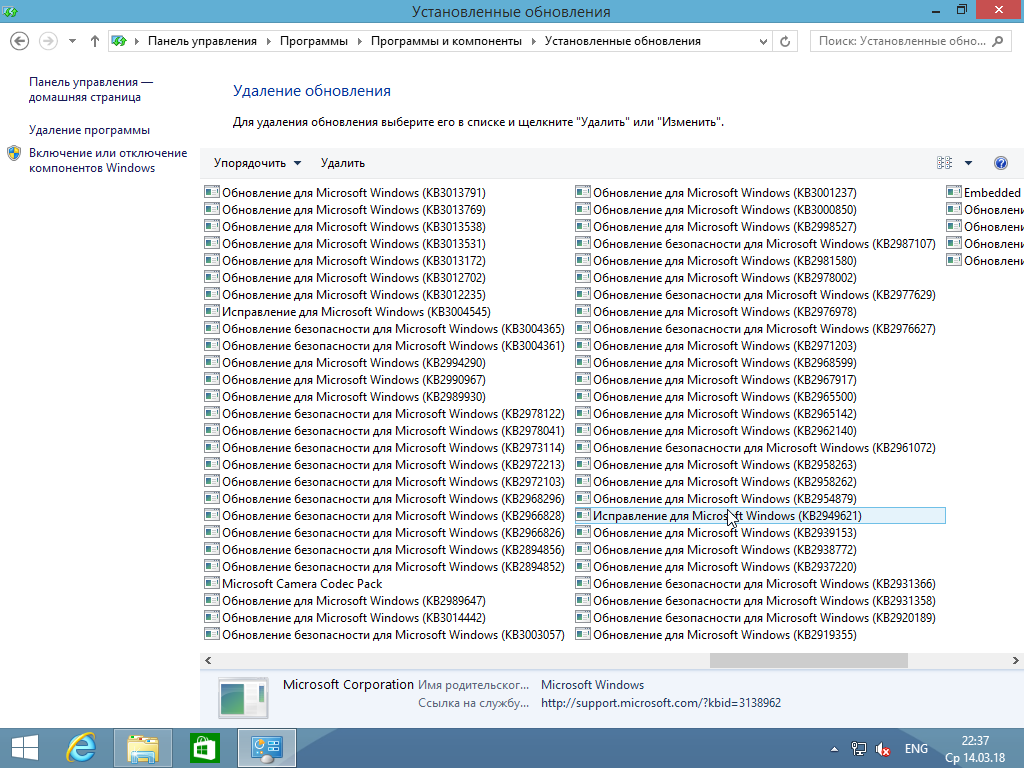Screen dimensions: 1024x768
Task: Go up one level with up arrow
Action: pyautogui.click(x=95, y=41)
